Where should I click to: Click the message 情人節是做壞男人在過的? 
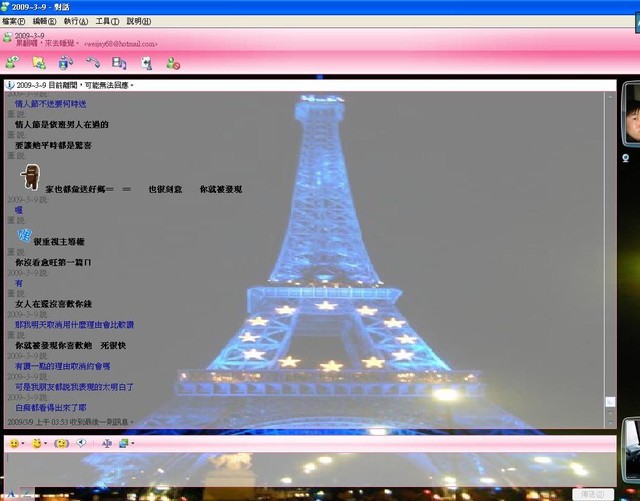[x=62, y=125]
